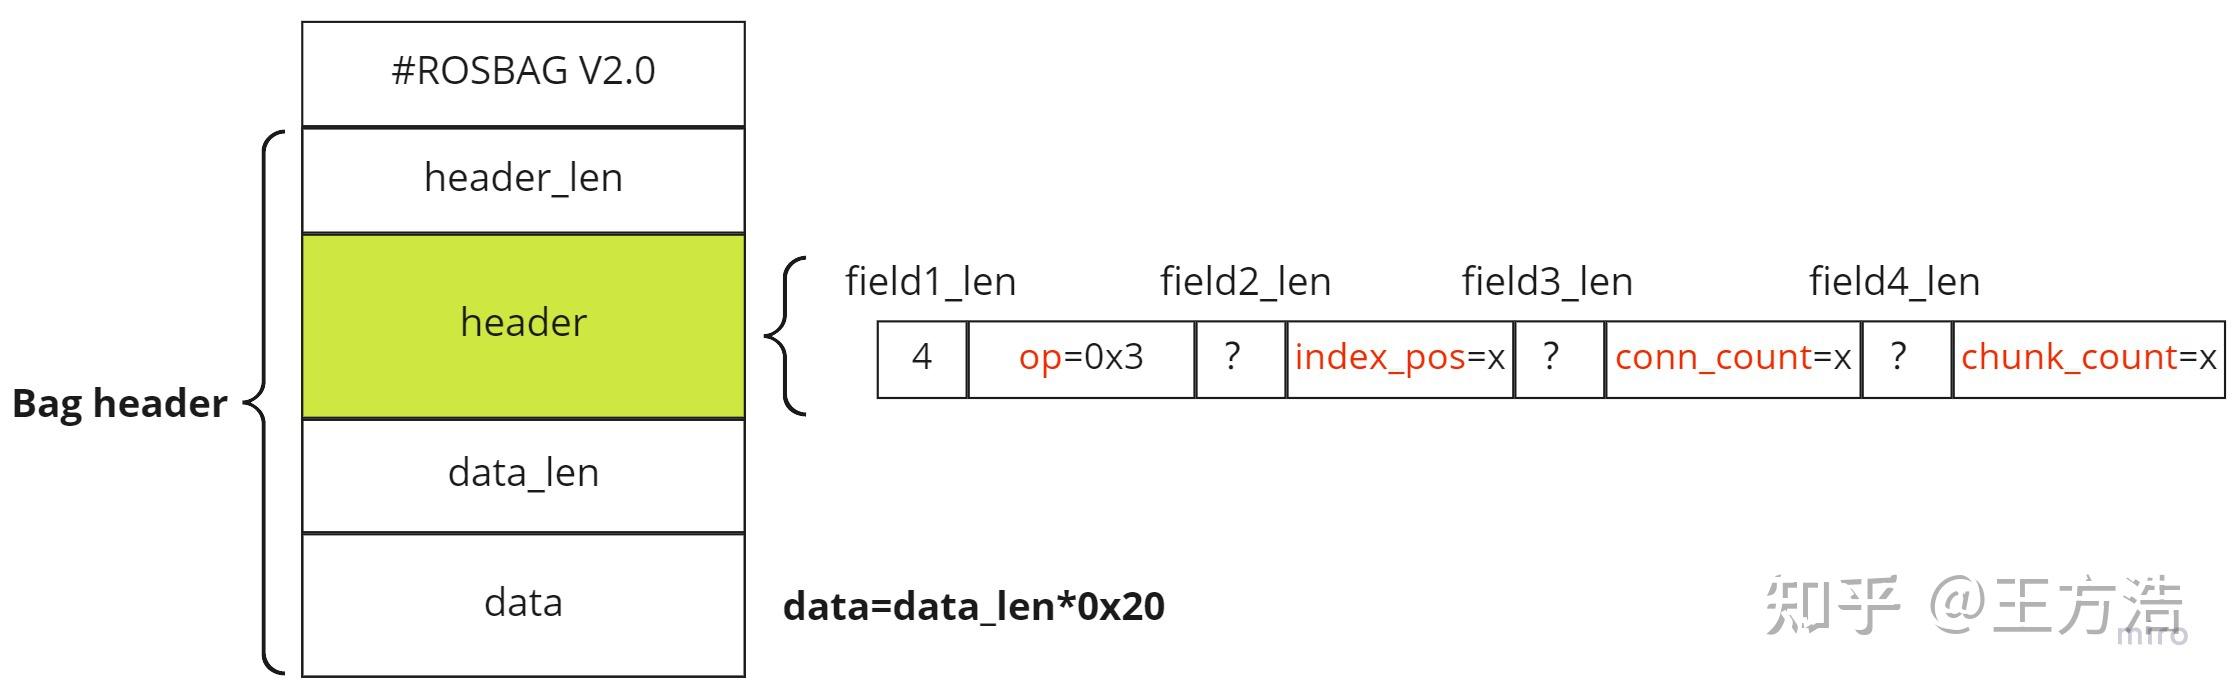
Task: Click question mark cell before chunk_count
Action: point(1906,358)
